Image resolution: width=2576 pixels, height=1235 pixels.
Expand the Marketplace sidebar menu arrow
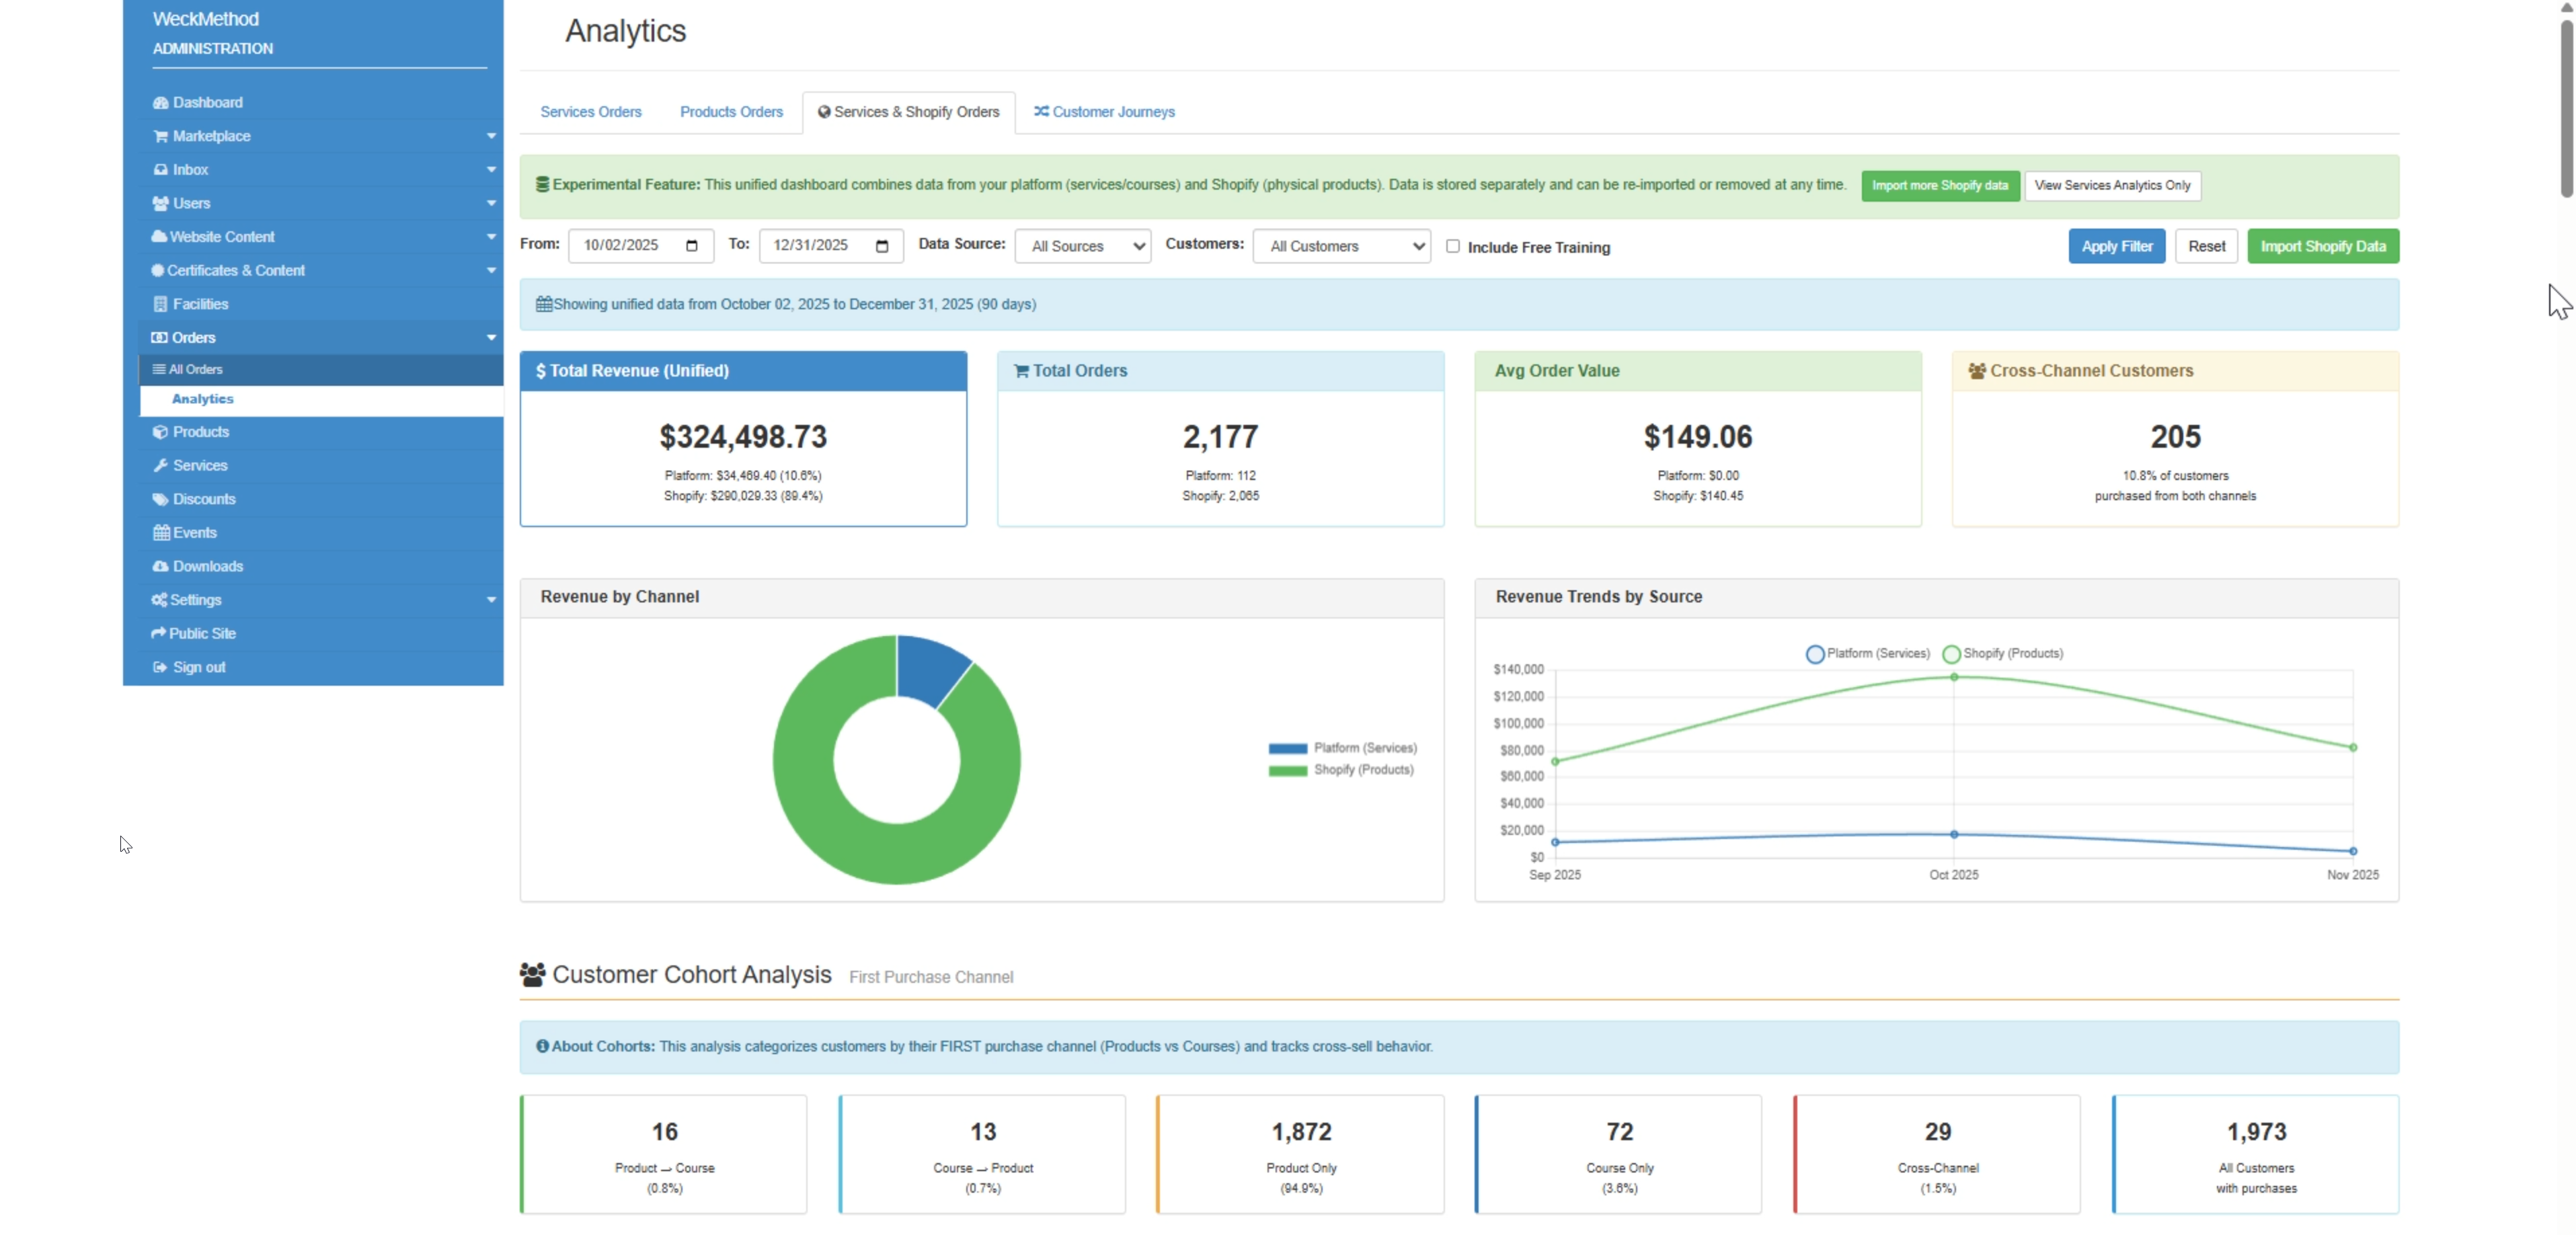coord(491,136)
